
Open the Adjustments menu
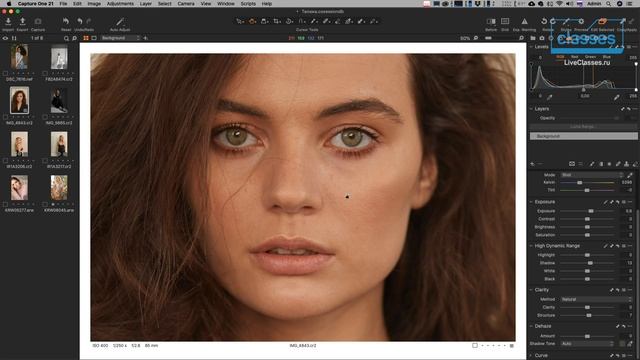click(x=120, y=4)
